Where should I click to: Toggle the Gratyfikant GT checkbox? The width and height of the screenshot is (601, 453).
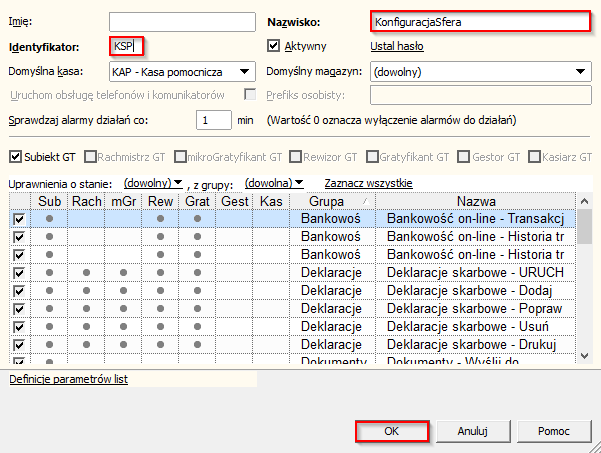coord(372,157)
